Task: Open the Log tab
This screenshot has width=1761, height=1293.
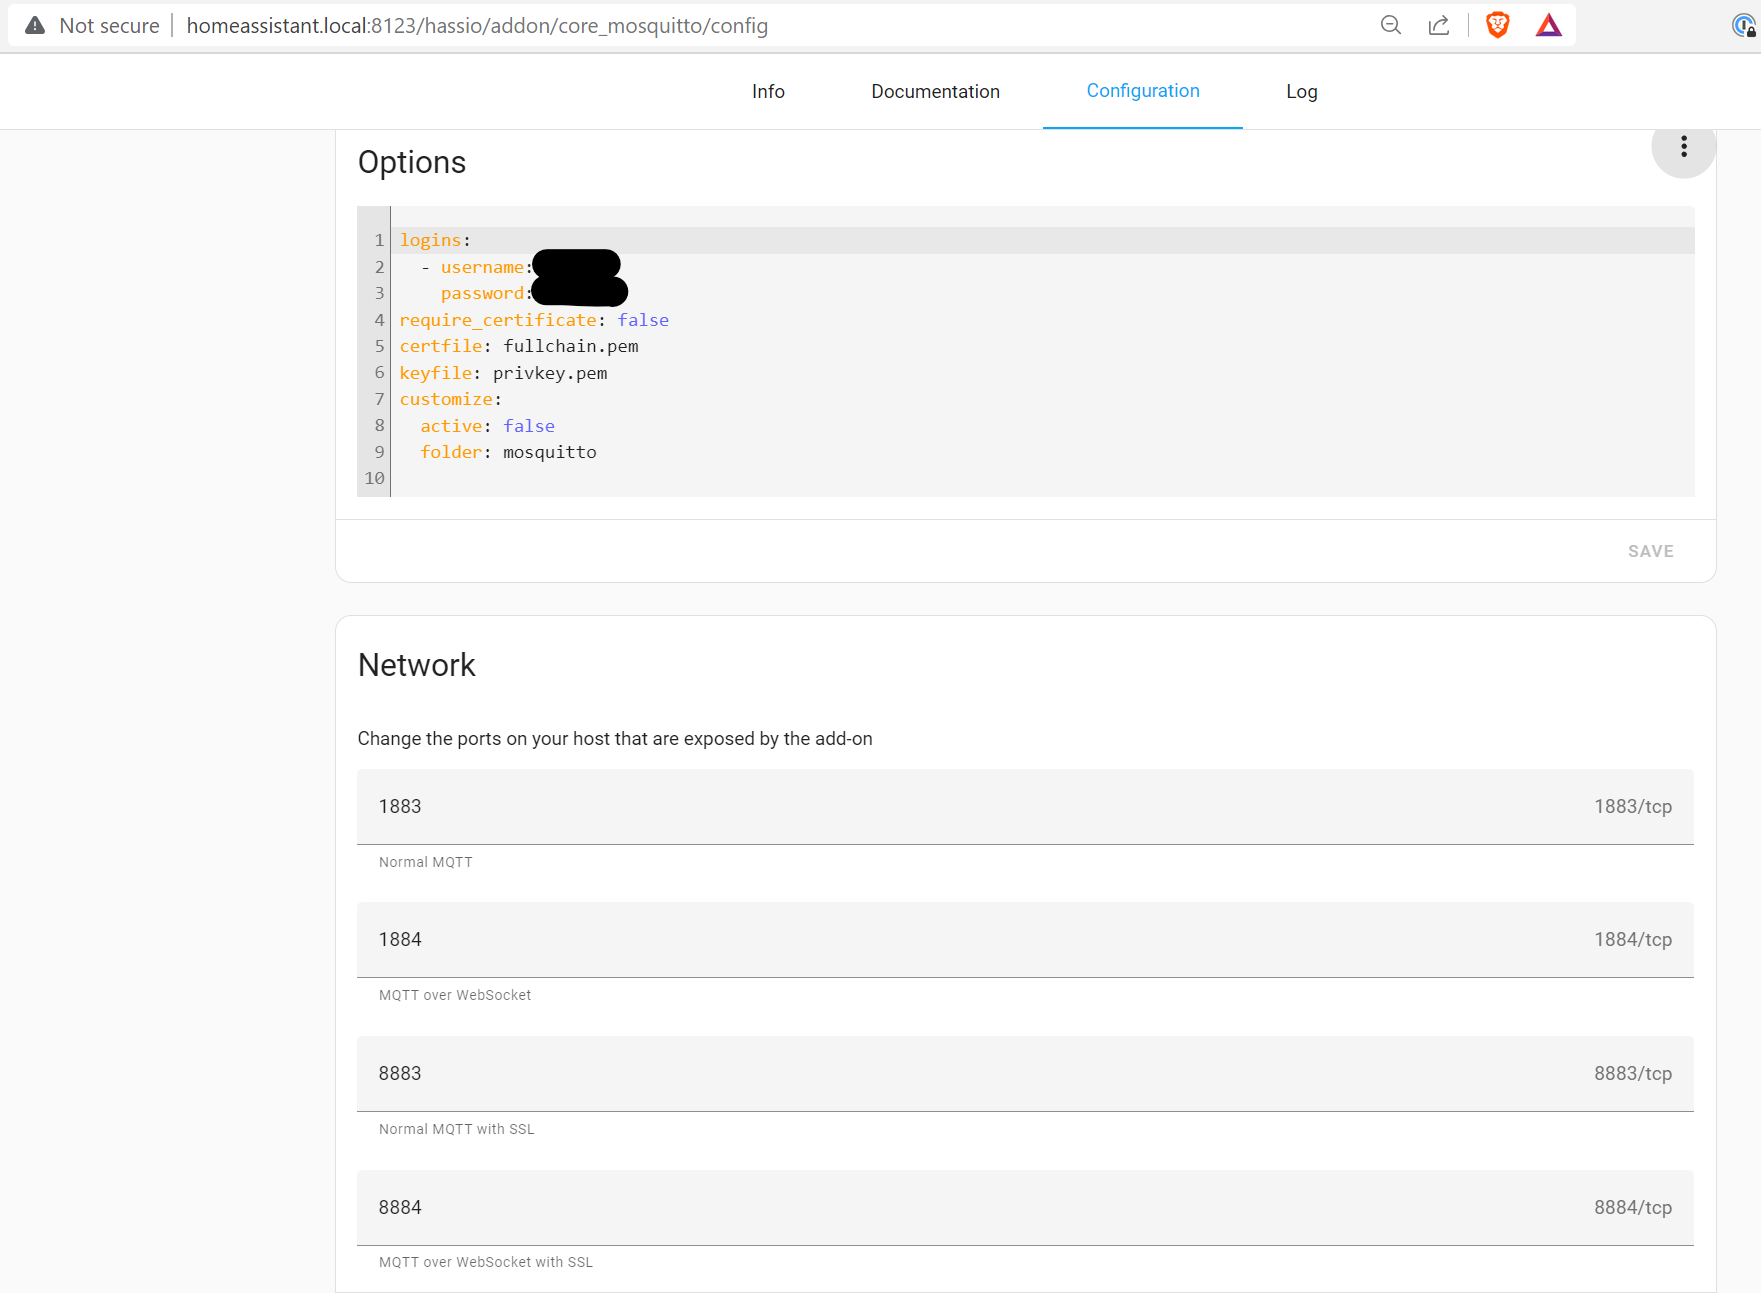Action: 1301,92
